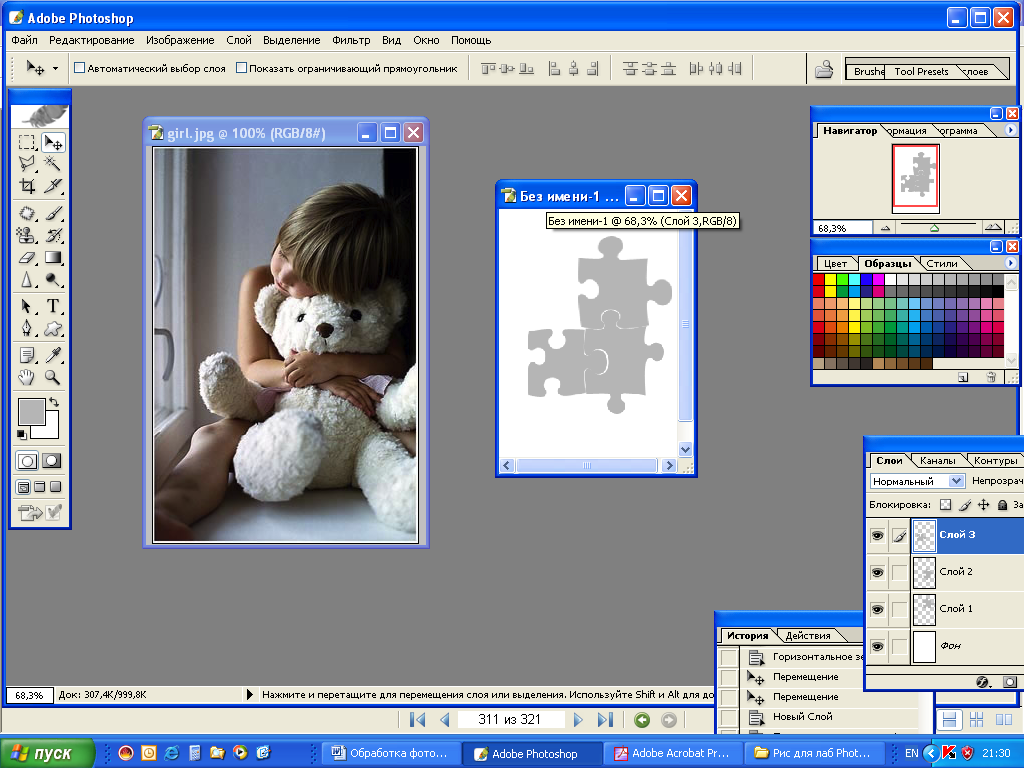Viewport: 1024px width, 768px height.
Task: Select the Blur tool
Action: [x=27, y=280]
